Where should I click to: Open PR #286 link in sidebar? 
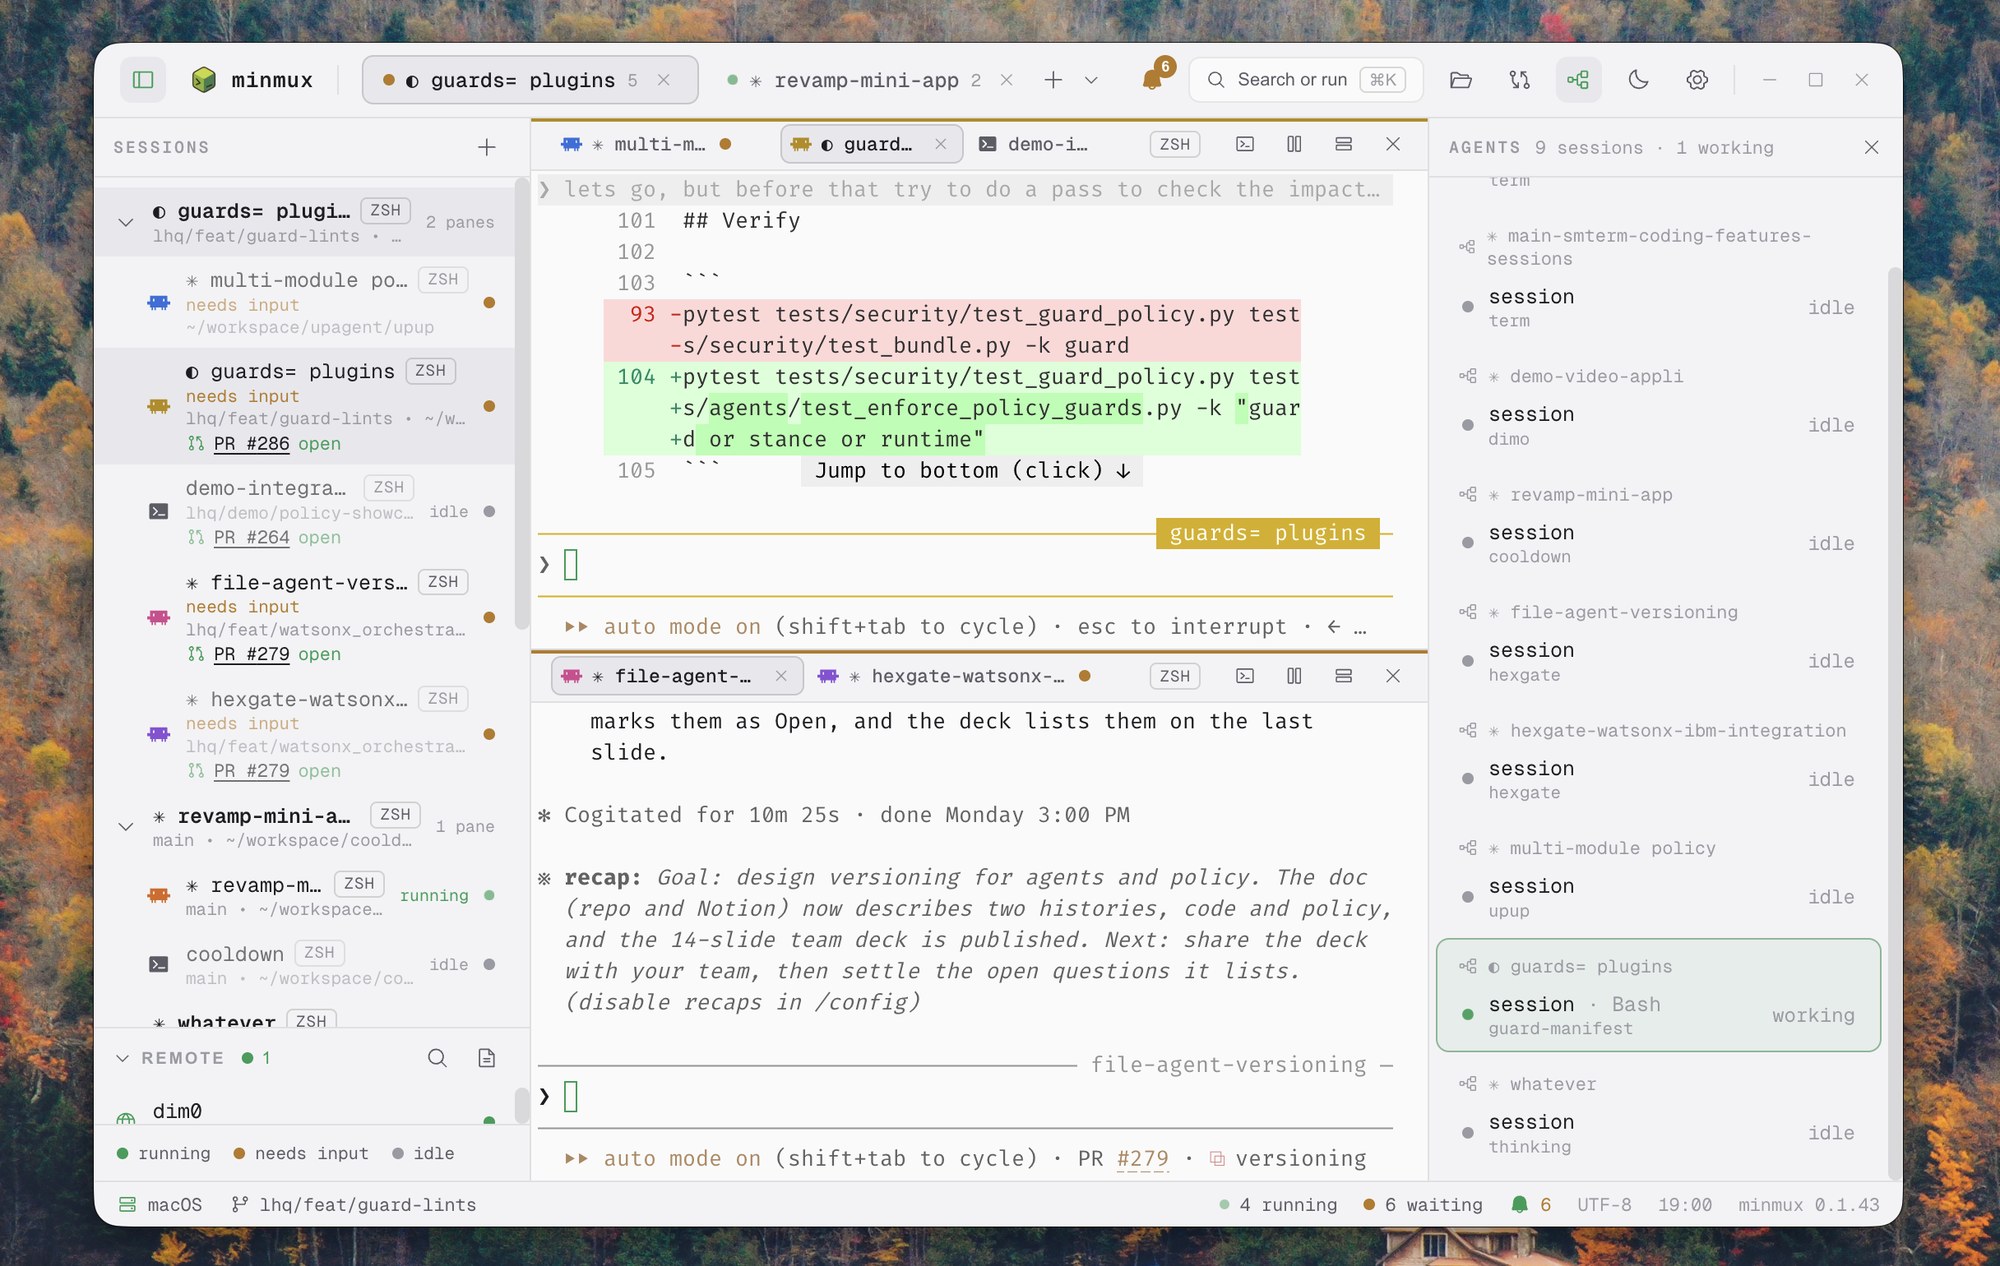click(251, 443)
